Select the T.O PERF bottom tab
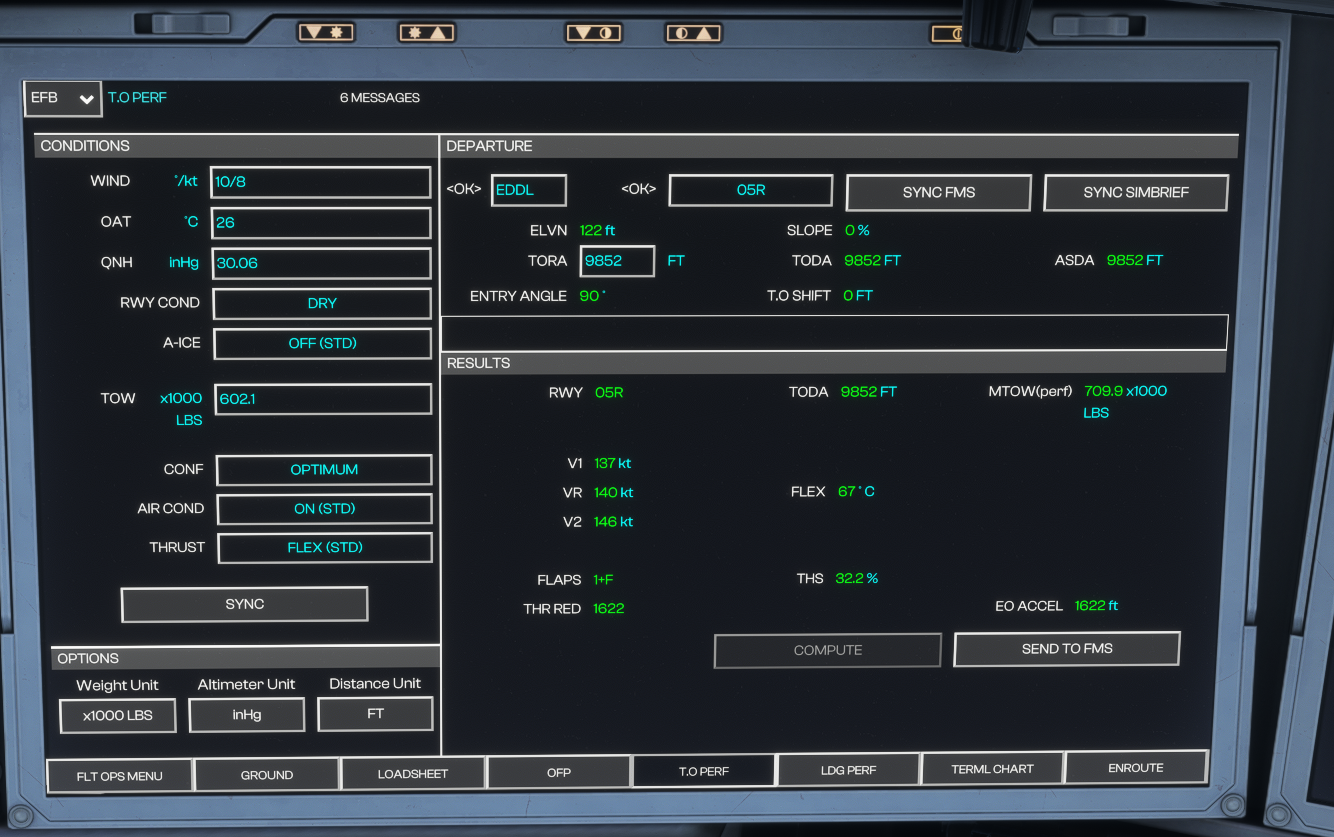This screenshot has height=837, width=1334. tap(703, 771)
